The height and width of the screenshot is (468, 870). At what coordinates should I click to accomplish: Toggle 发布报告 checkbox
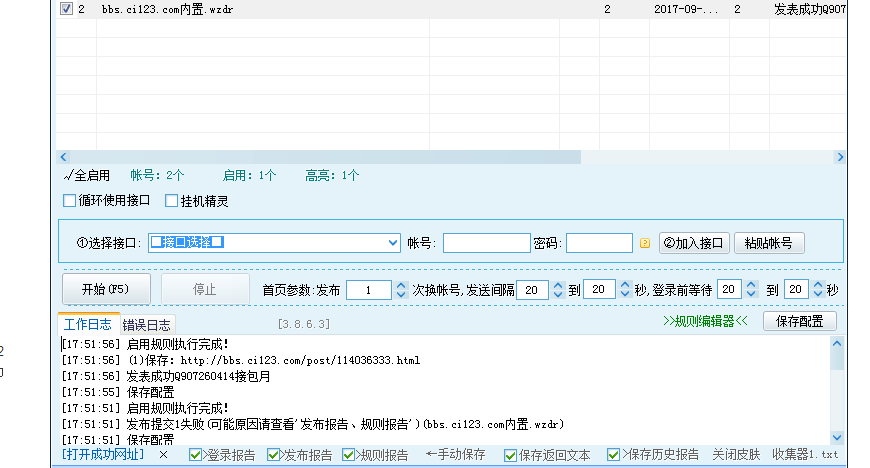(272, 455)
